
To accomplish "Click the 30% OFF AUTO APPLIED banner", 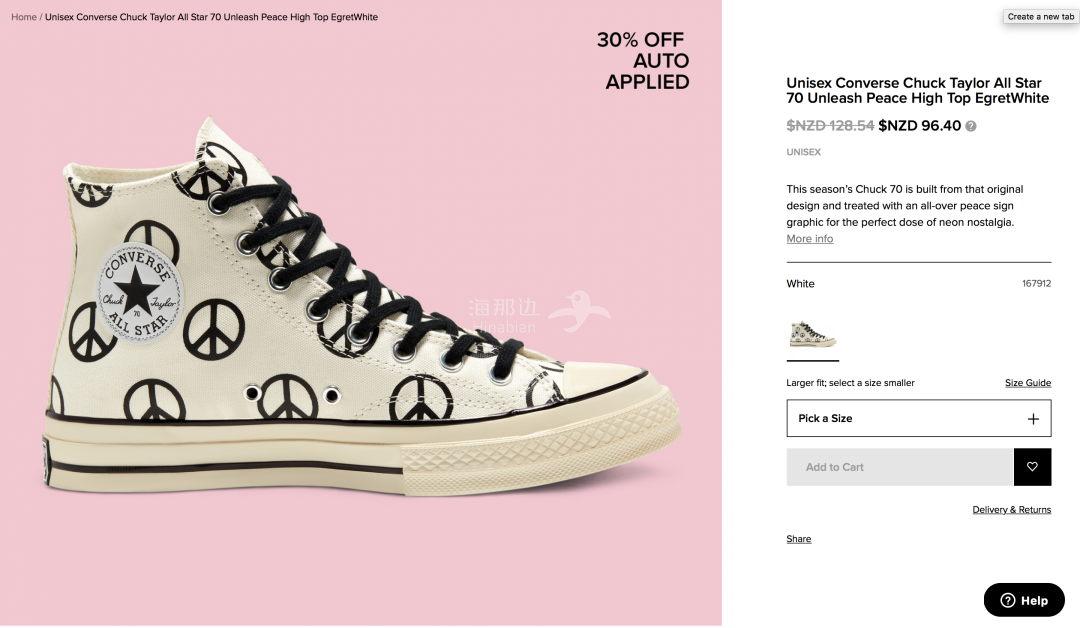I will coord(643,61).
